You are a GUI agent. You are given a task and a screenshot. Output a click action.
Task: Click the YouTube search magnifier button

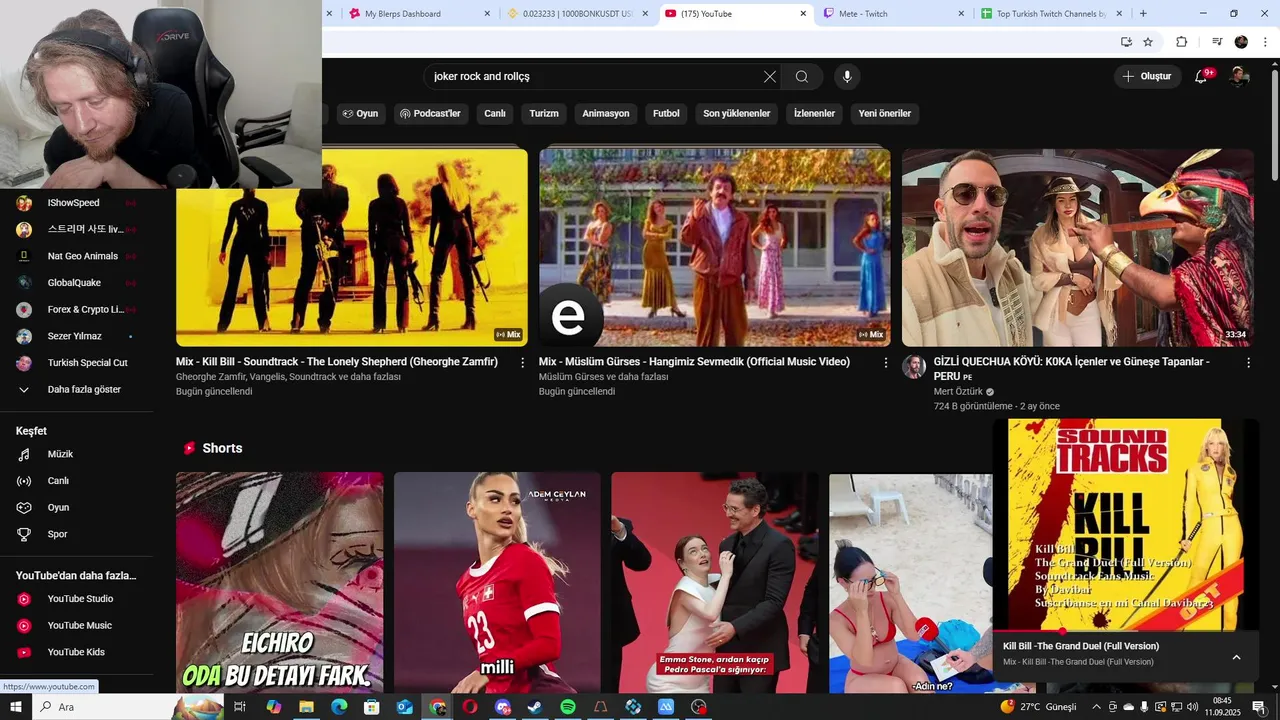(x=802, y=77)
